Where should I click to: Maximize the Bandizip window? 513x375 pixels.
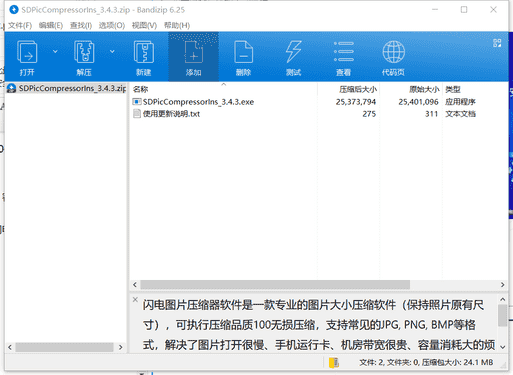click(x=464, y=10)
